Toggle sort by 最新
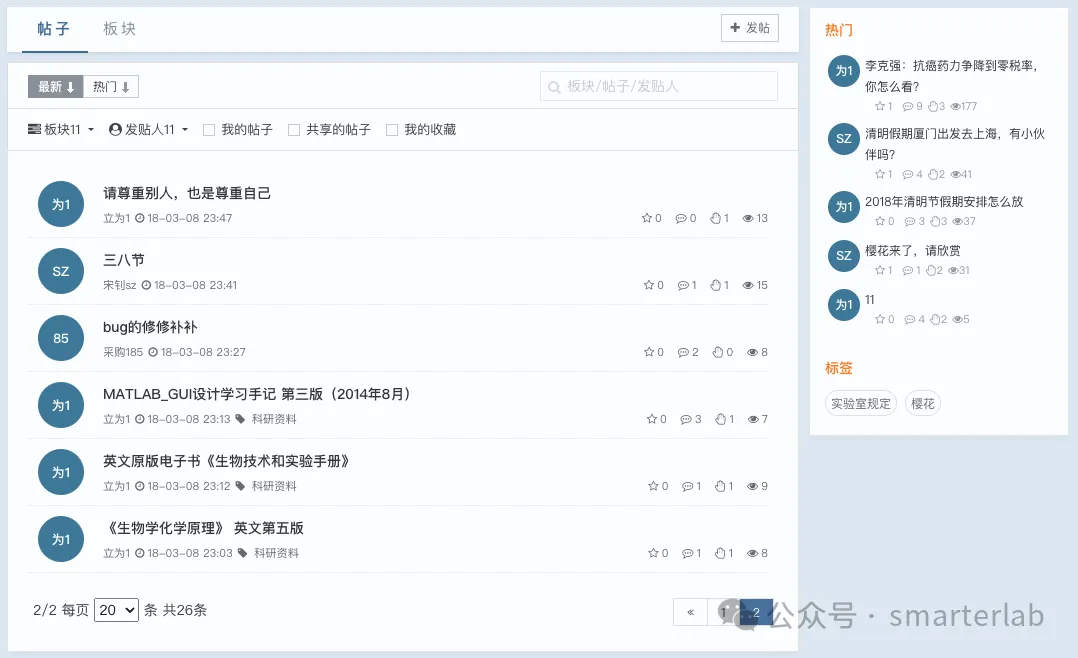 (56, 87)
